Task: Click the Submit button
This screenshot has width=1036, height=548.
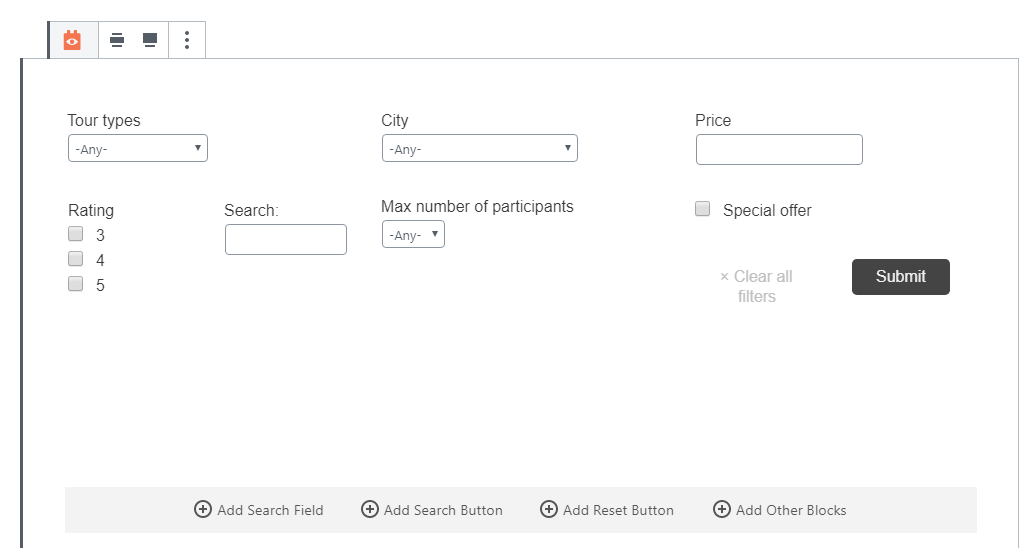Action: (x=901, y=277)
